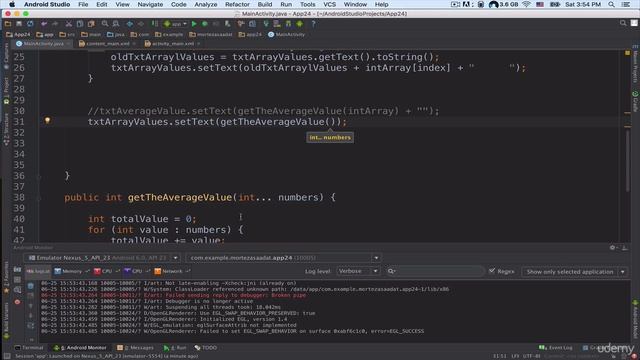The width and height of the screenshot is (640, 360).
Task: Click Save All toolbar icon
Action: [x=19, y=24]
